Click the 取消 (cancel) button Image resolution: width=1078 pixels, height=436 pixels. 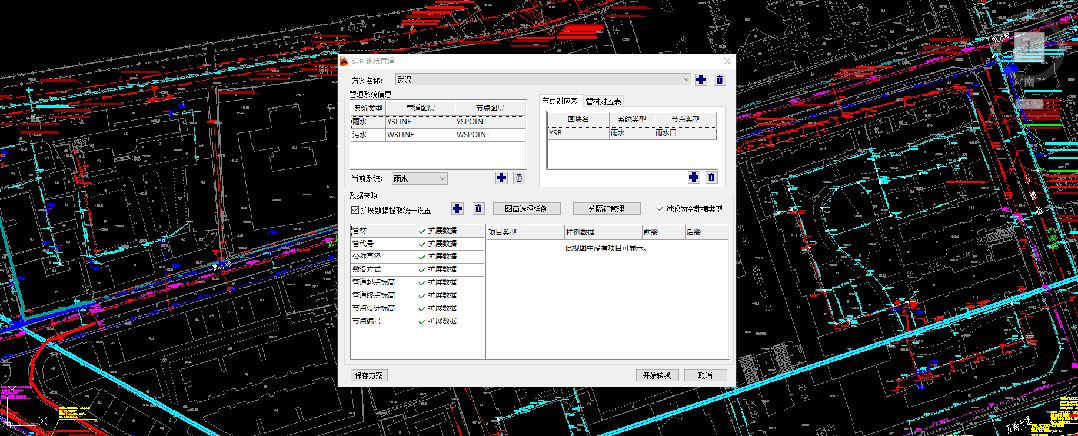[706, 375]
